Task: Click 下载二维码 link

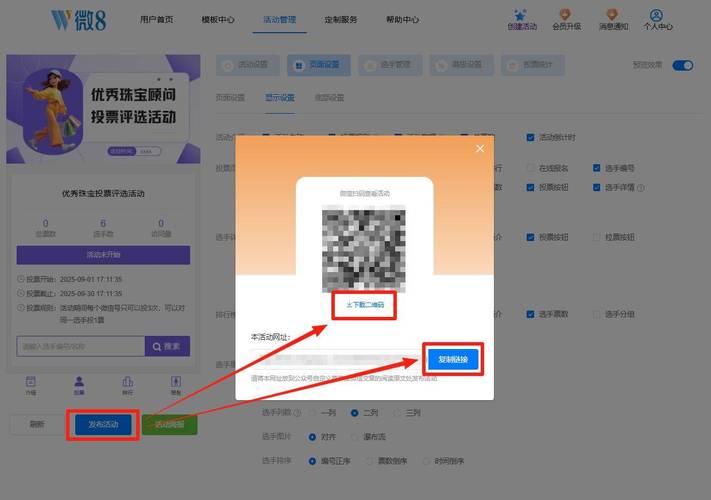Action: [365, 305]
